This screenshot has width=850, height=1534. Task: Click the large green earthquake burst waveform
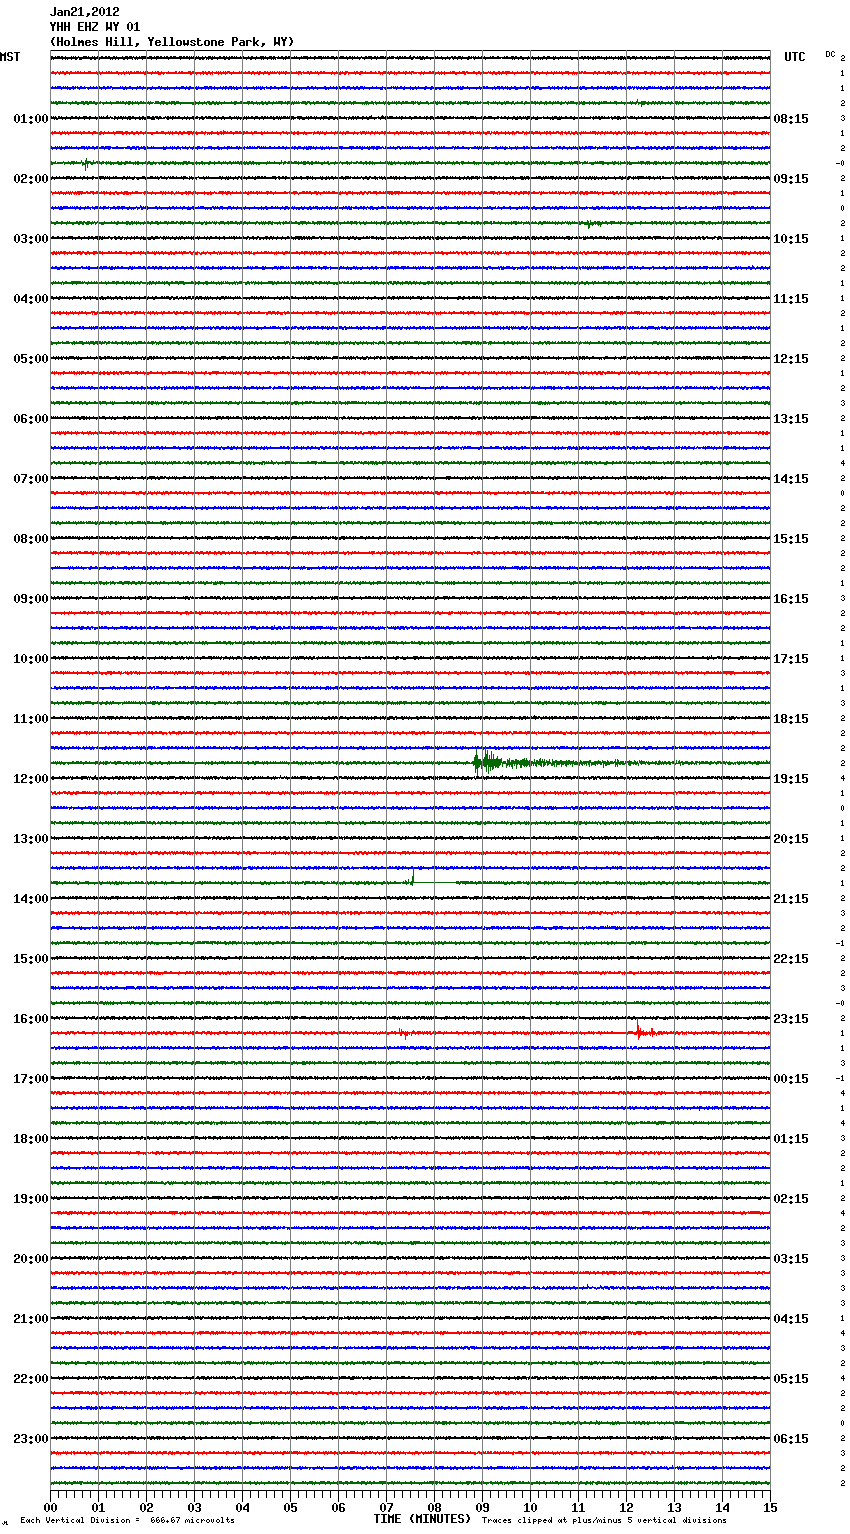(486, 763)
